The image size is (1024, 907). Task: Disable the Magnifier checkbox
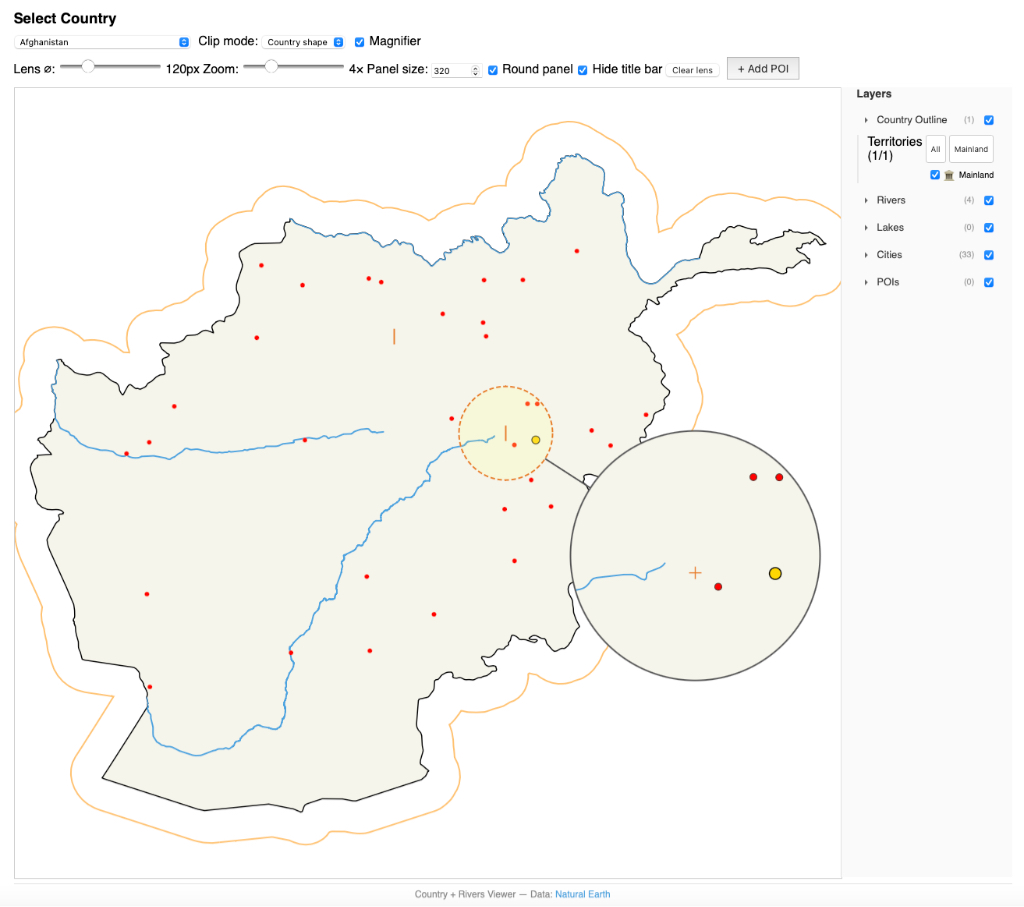pos(360,42)
